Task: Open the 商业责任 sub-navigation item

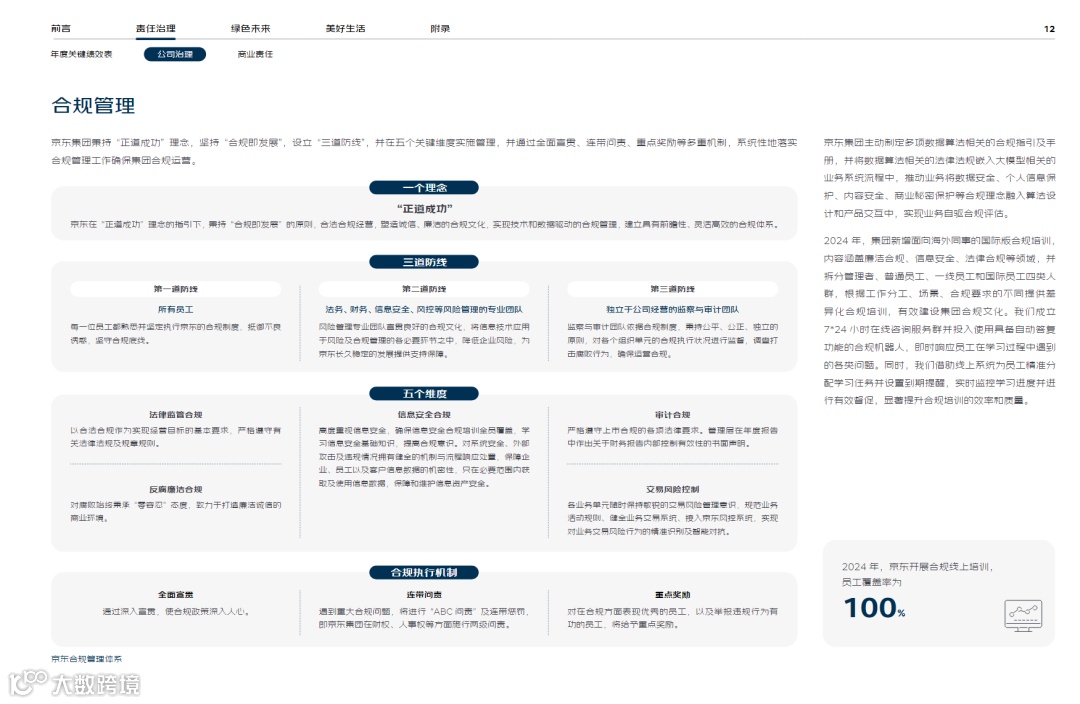Action: (255, 54)
